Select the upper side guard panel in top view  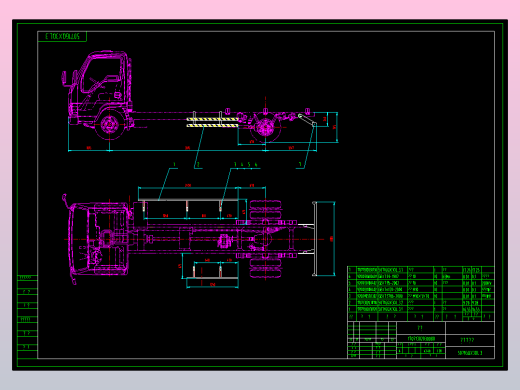click(x=189, y=200)
